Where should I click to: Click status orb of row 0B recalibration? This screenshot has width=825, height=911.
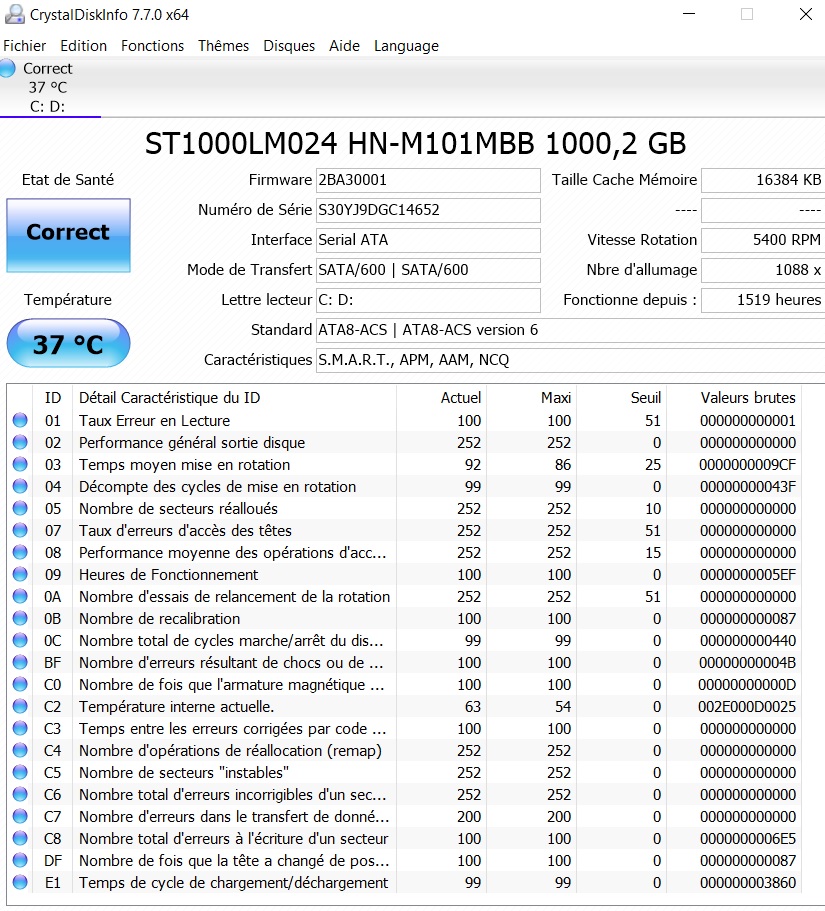coord(20,618)
